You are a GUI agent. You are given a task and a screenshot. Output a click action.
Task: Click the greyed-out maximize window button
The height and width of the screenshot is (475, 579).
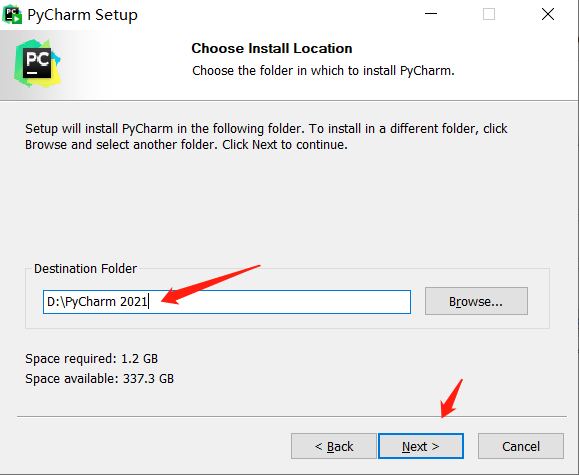(489, 14)
